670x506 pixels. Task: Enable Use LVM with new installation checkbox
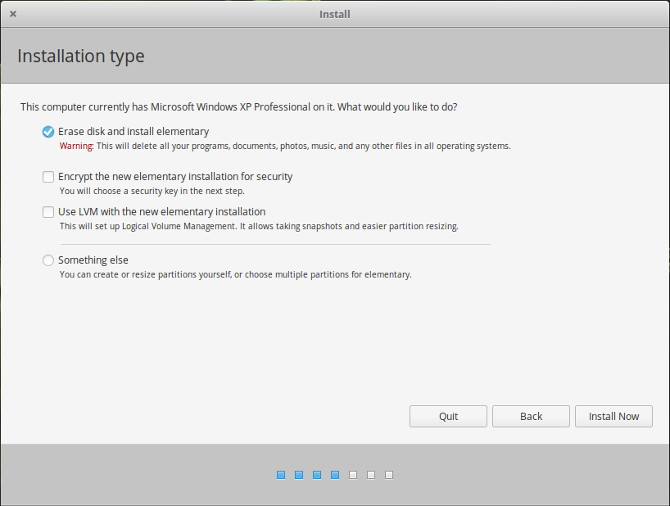pyautogui.click(x=48, y=212)
